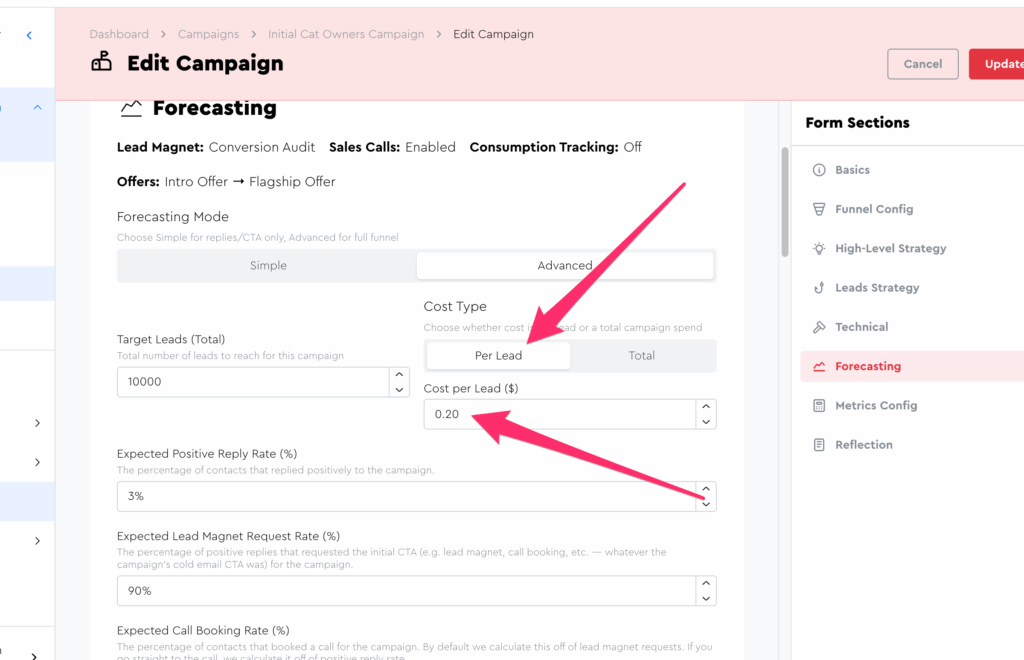Click the Funnel Config funnel icon
Image resolution: width=1024 pixels, height=660 pixels.
pyautogui.click(x=819, y=209)
